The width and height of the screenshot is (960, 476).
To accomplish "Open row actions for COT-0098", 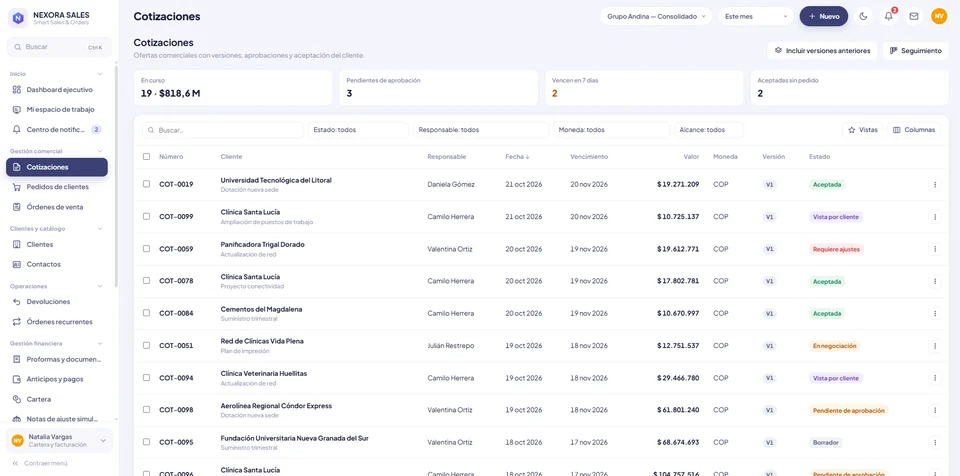I will (x=934, y=410).
